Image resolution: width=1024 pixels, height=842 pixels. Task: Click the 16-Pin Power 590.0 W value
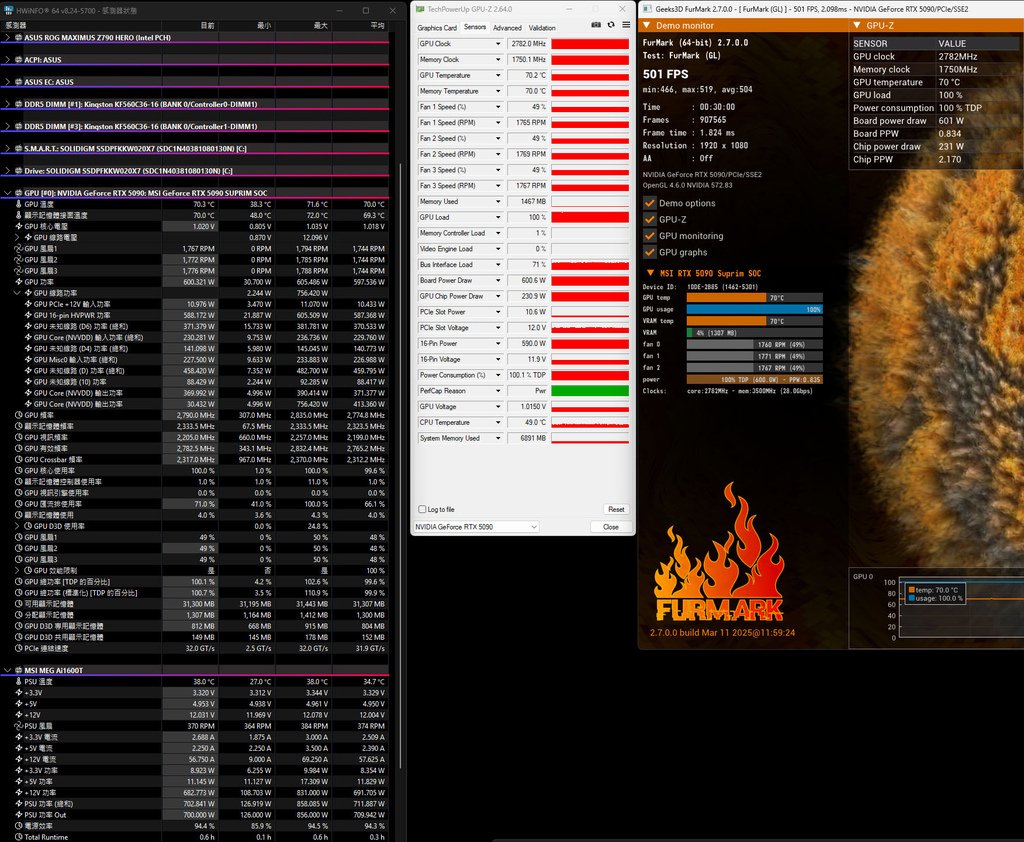(x=528, y=344)
